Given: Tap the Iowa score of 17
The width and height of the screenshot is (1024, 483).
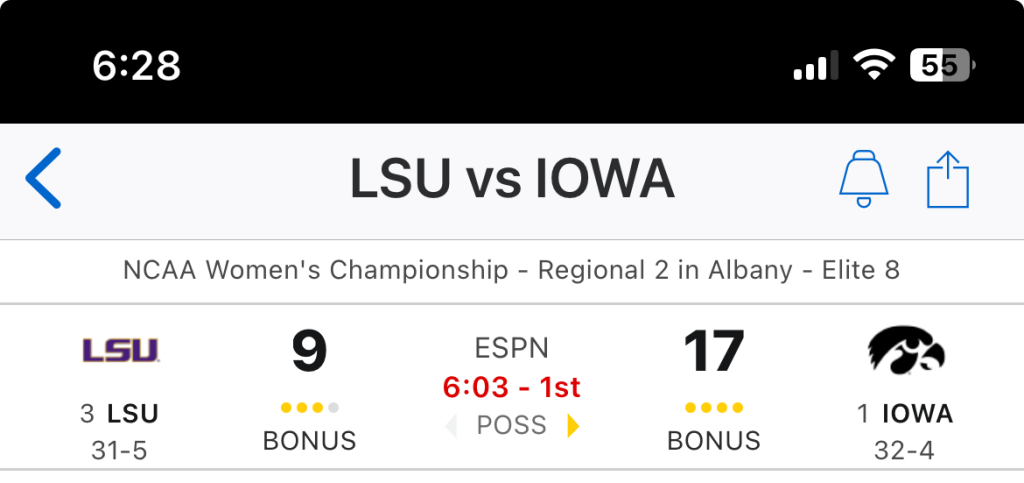Looking at the screenshot, I should (714, 351).
